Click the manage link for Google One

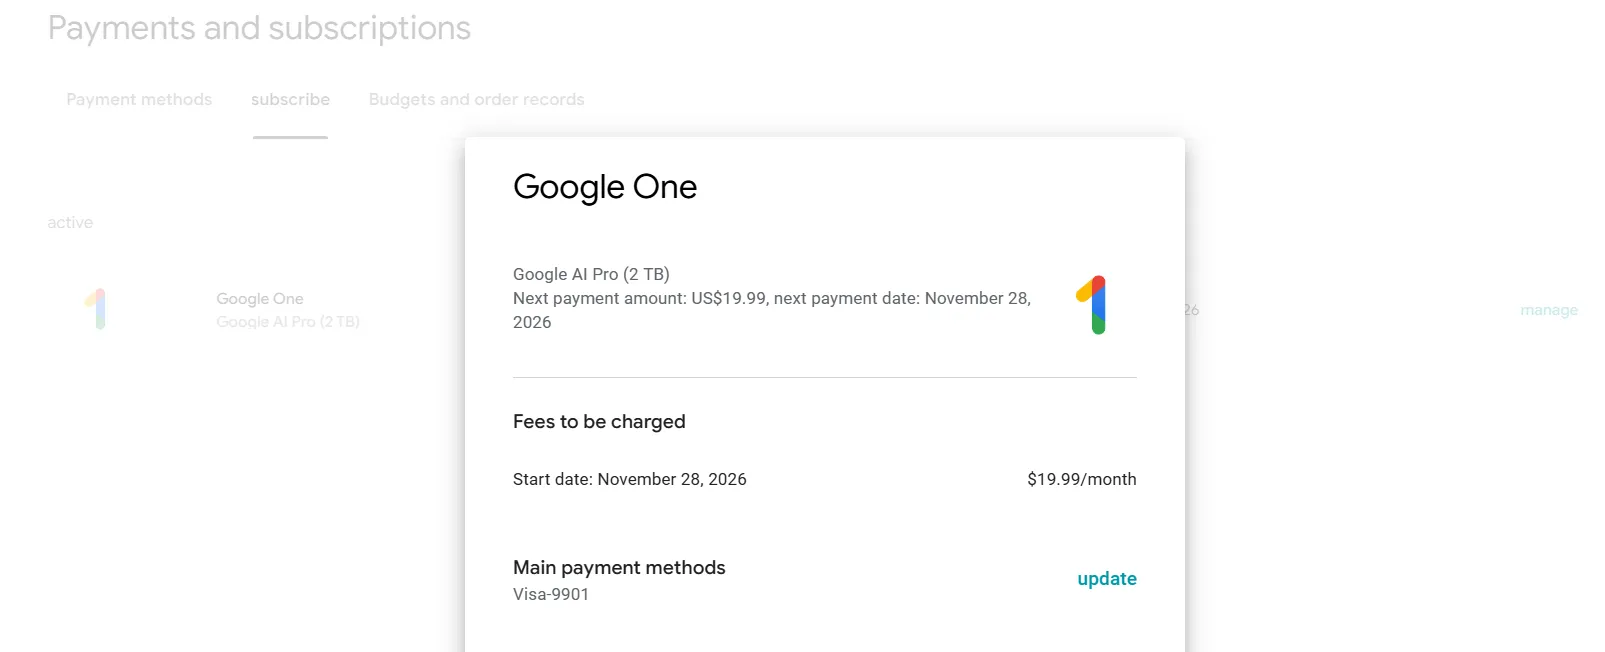pyautogui.click(x=1548, y=311)
